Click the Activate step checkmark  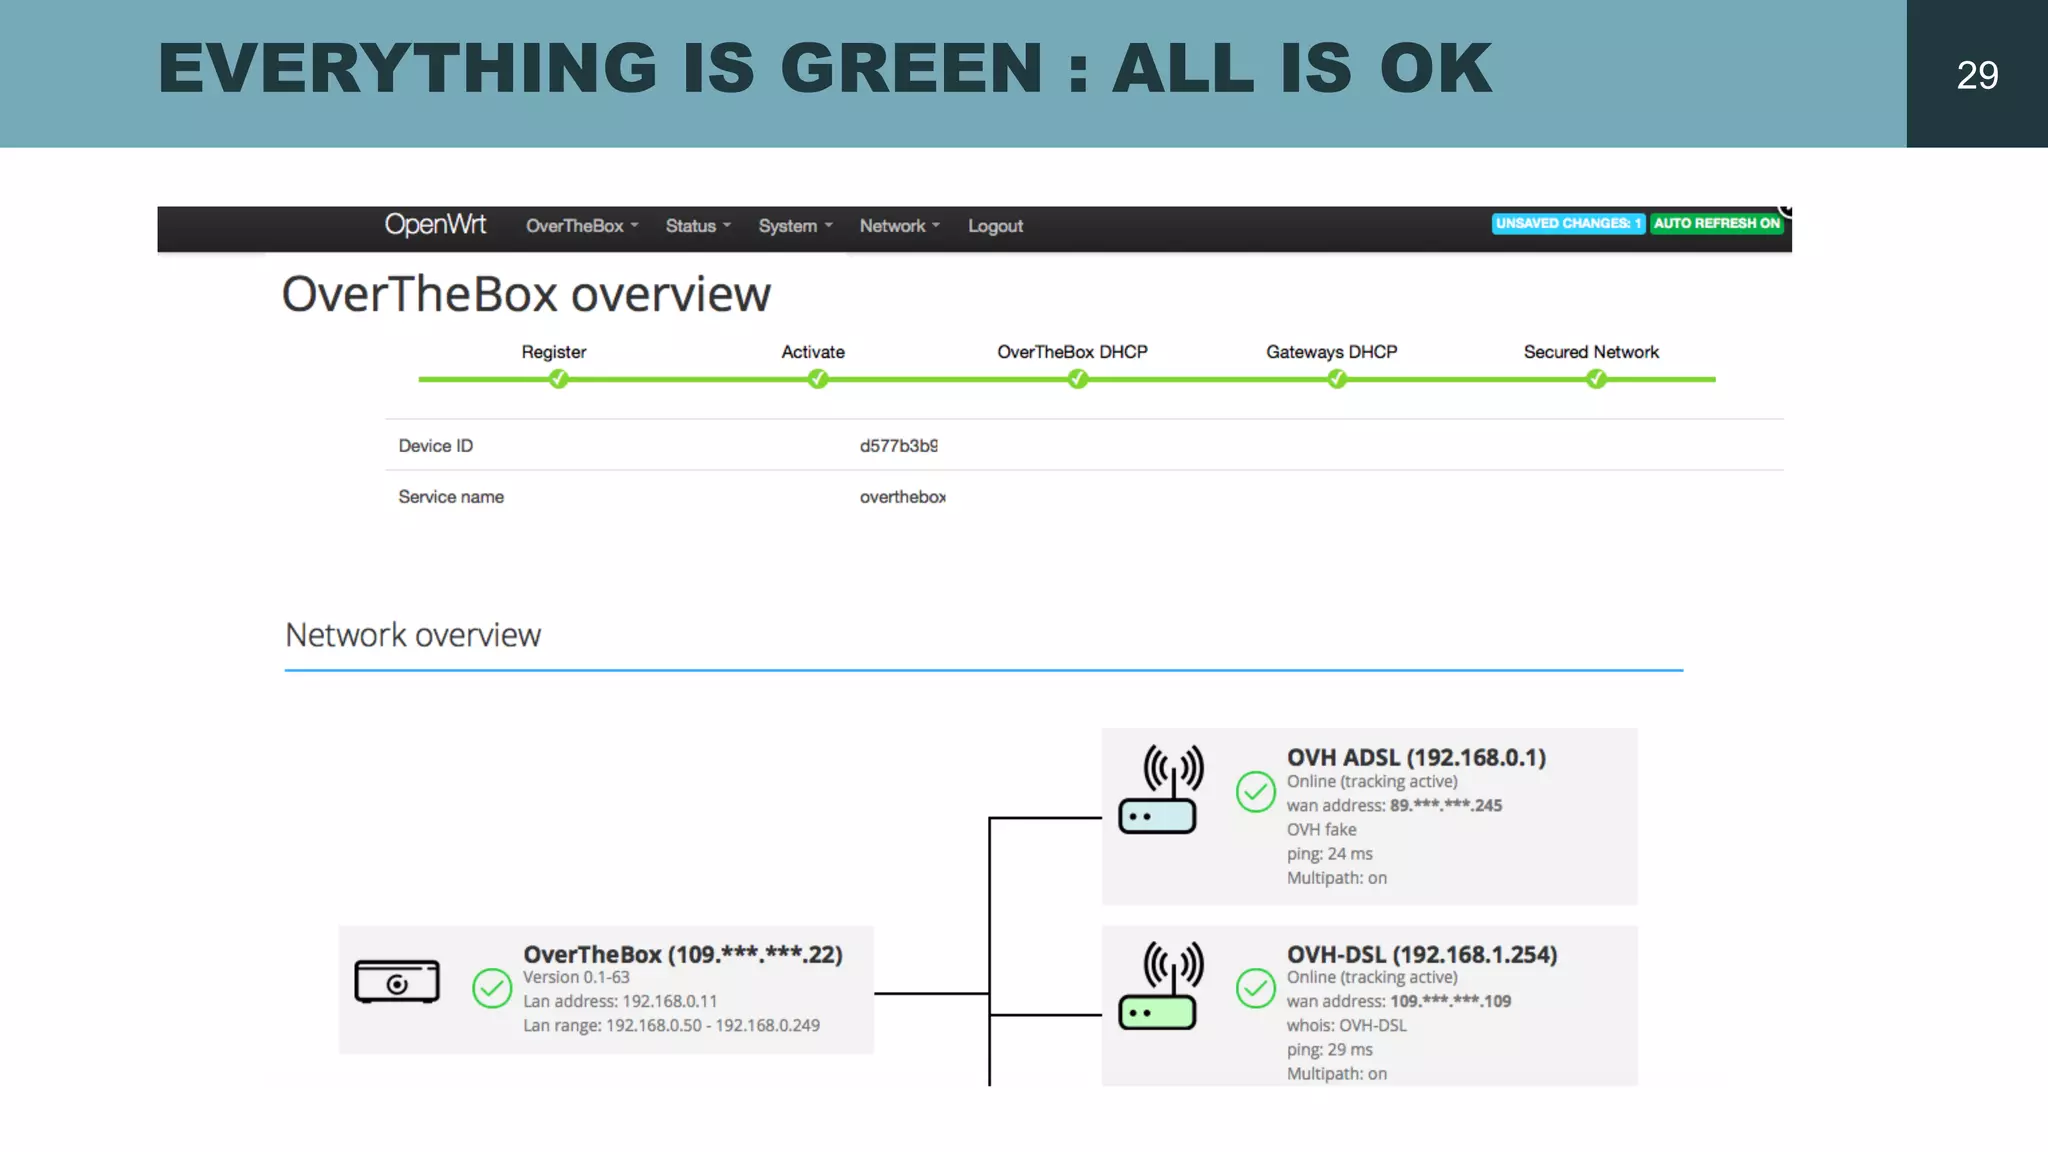818,379
